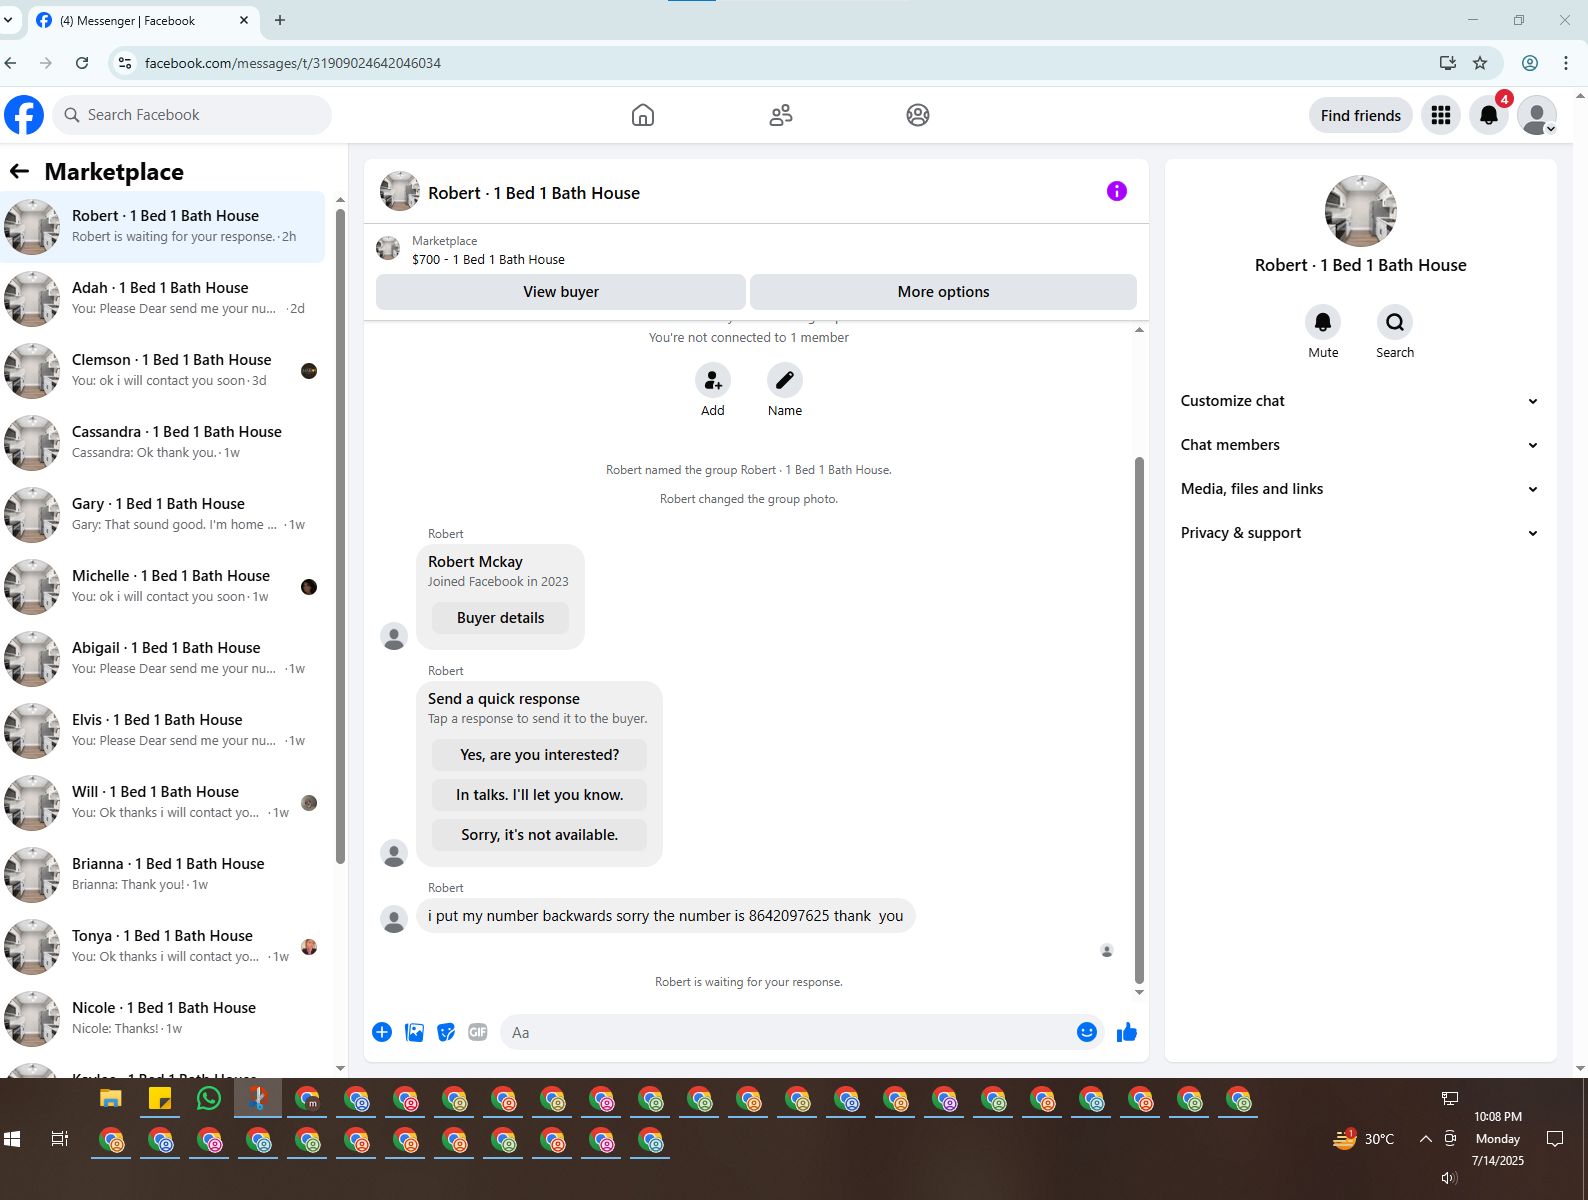Click the Find friends button

click(1360, 115)
